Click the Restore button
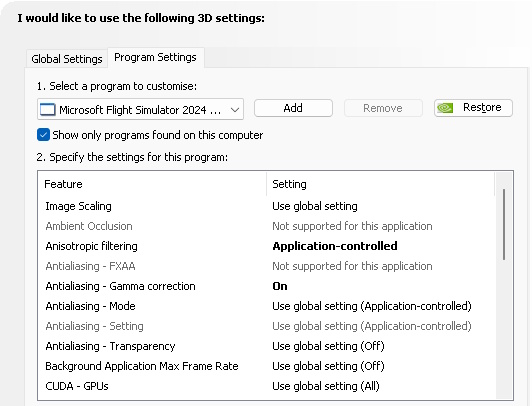The width and height of the screenshot is (532, 406). 473,108
